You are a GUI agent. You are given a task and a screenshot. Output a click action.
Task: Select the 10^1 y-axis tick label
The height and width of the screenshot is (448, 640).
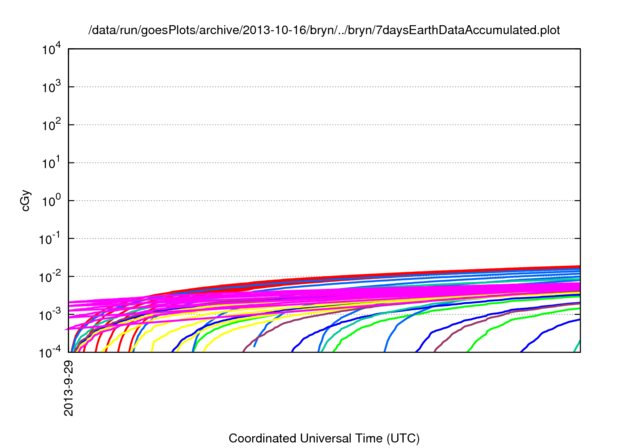(51, 163)
